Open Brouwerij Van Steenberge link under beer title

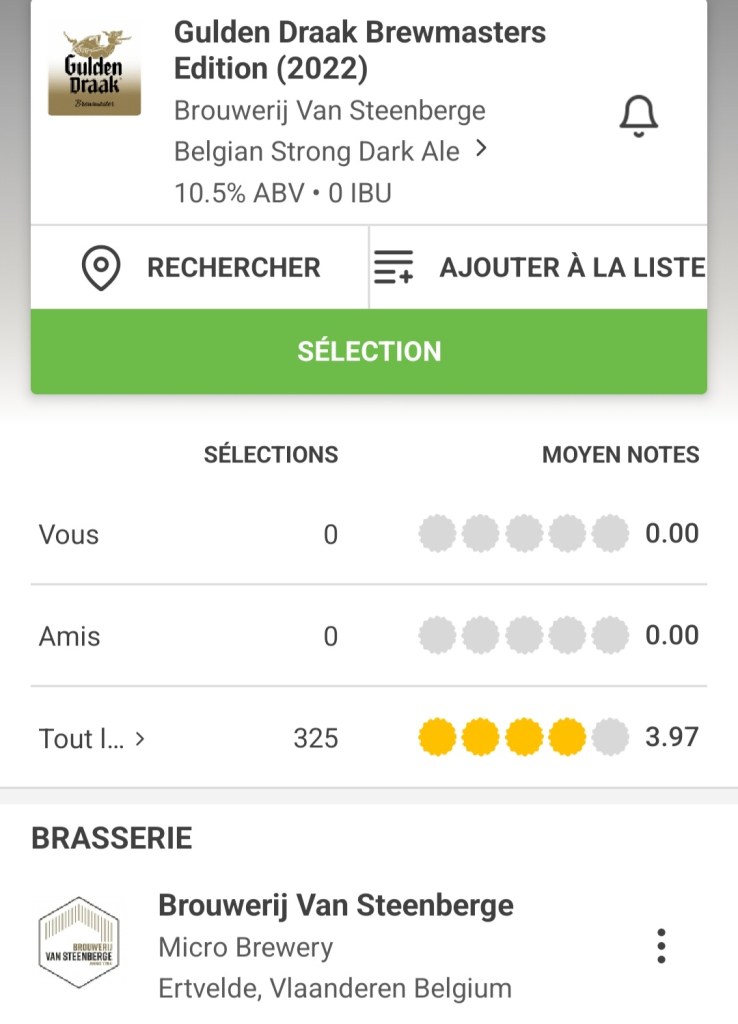(329, 110)
